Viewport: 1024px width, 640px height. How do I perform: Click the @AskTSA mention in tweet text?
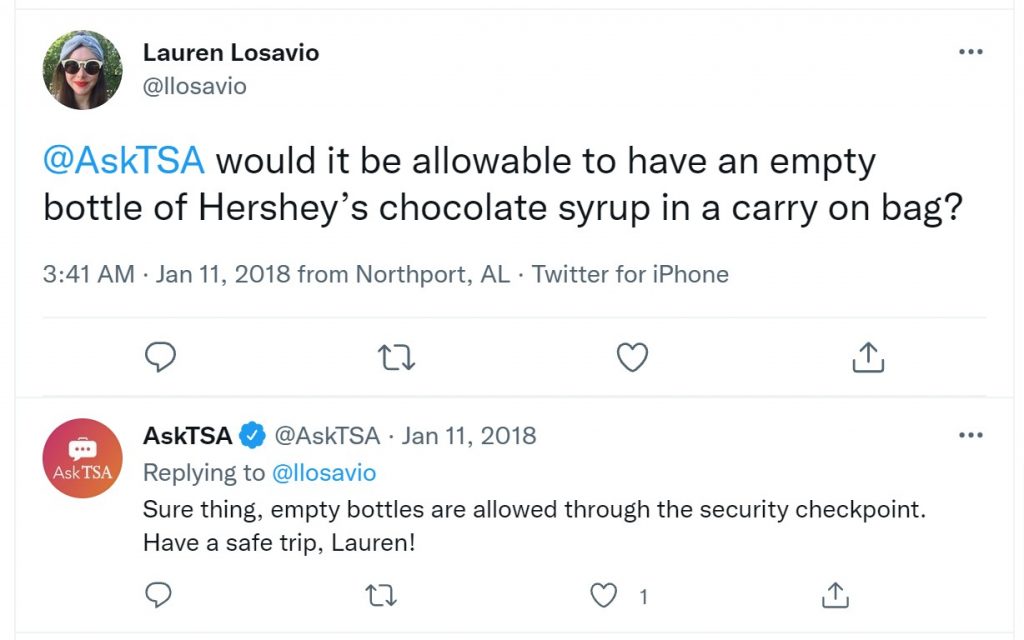tap(124, 161)
